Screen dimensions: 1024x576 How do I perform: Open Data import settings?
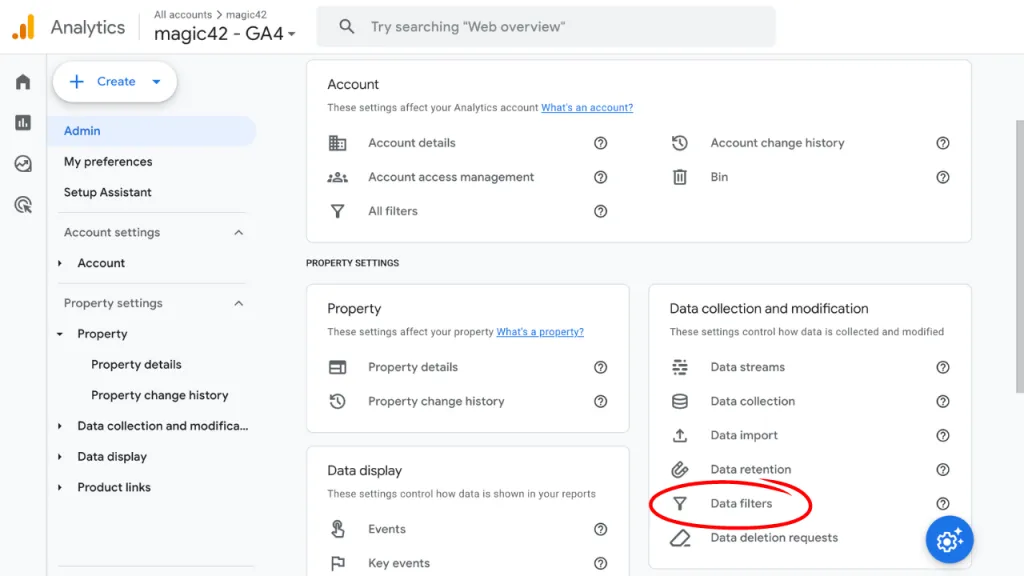tap(744, 435)
